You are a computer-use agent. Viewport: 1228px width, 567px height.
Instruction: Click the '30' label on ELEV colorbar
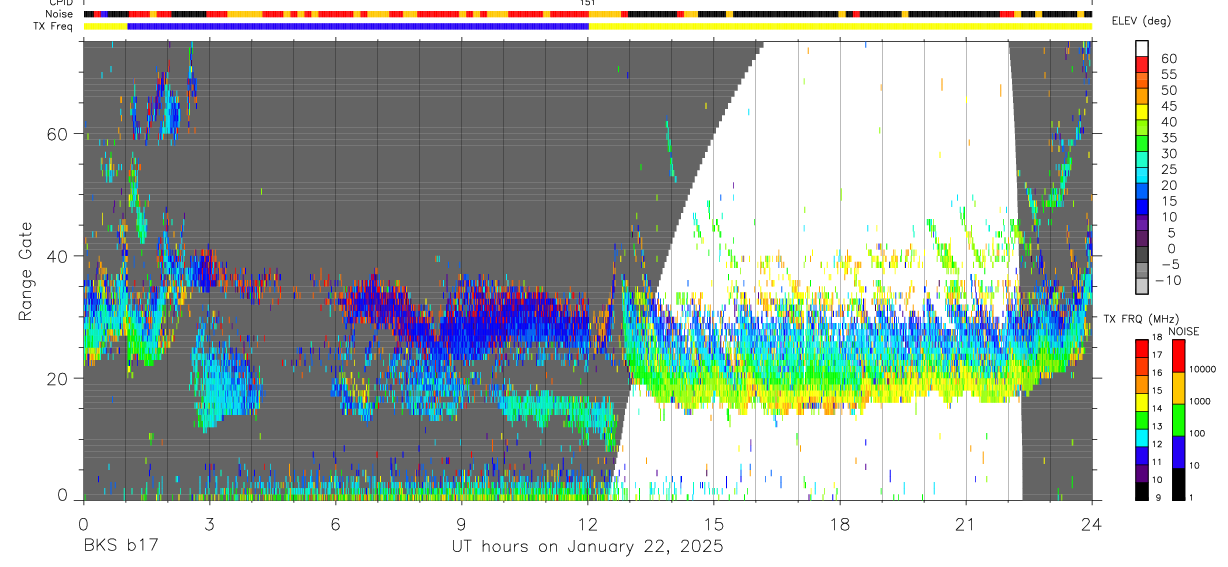click(1167, 153)
